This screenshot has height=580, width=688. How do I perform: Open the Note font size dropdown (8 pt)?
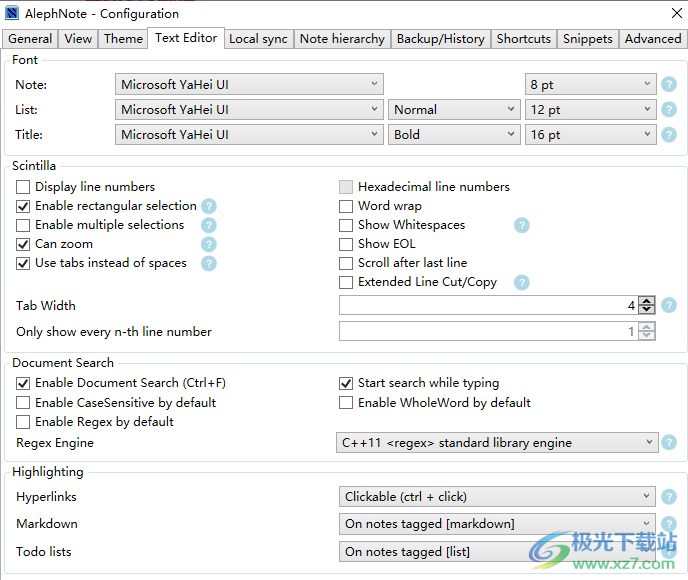[591, 84]
